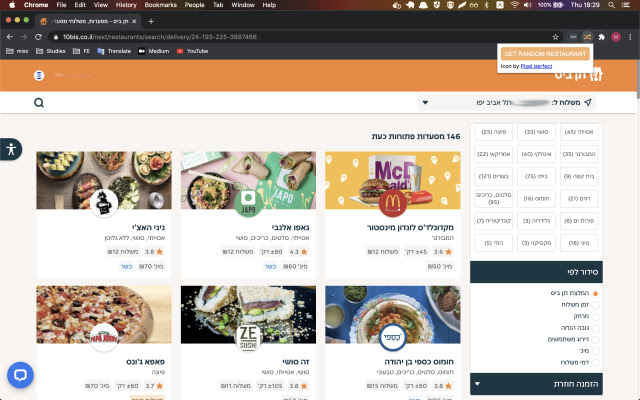
Task: Filter by חומוס (16) cuisine
Action: pos(536,198)
